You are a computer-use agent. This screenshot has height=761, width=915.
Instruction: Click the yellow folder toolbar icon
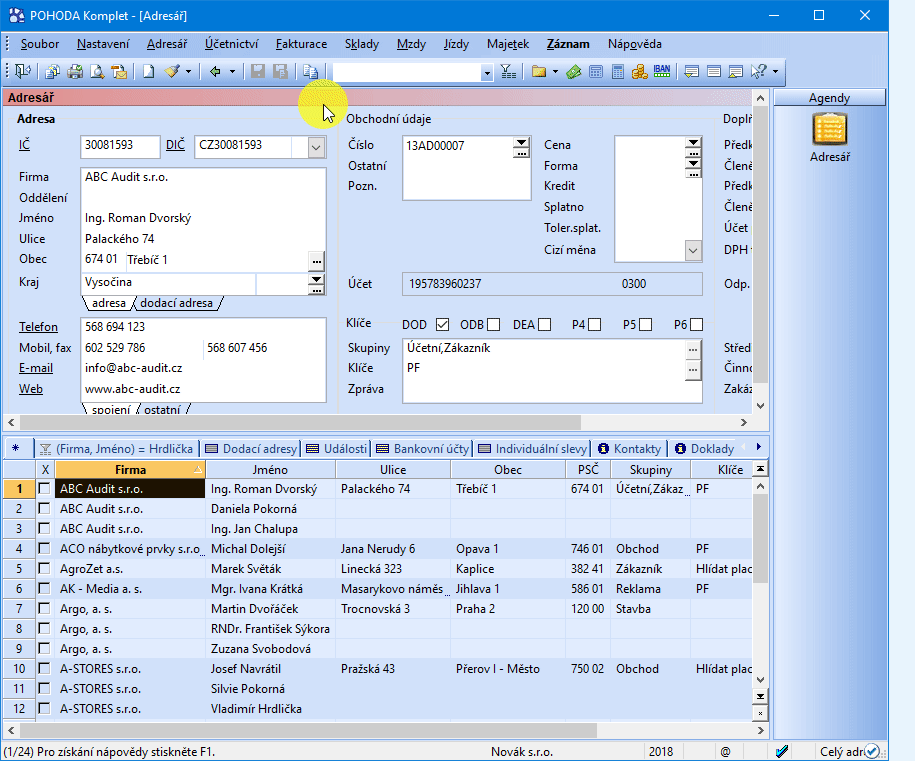tap(539, 72)
